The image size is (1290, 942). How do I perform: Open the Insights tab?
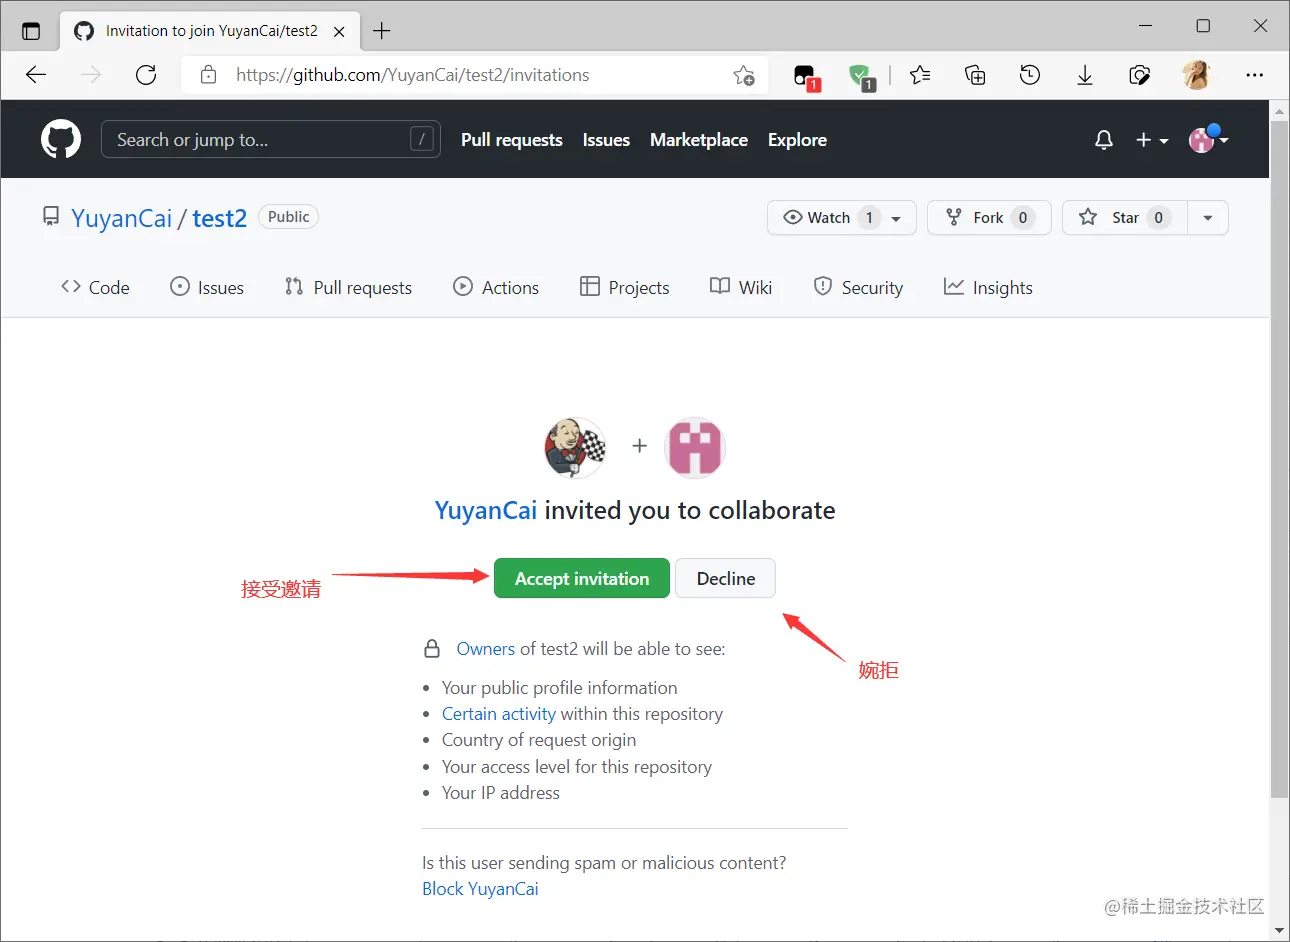tap(988, 288)
